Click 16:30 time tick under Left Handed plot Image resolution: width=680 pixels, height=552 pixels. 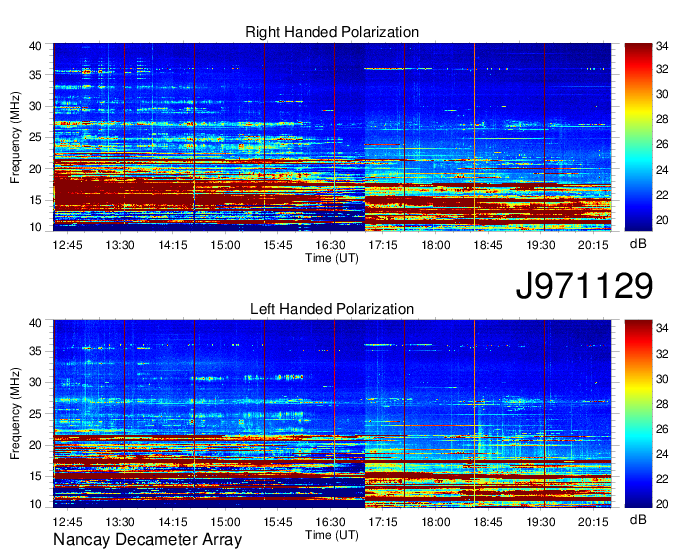330,522
